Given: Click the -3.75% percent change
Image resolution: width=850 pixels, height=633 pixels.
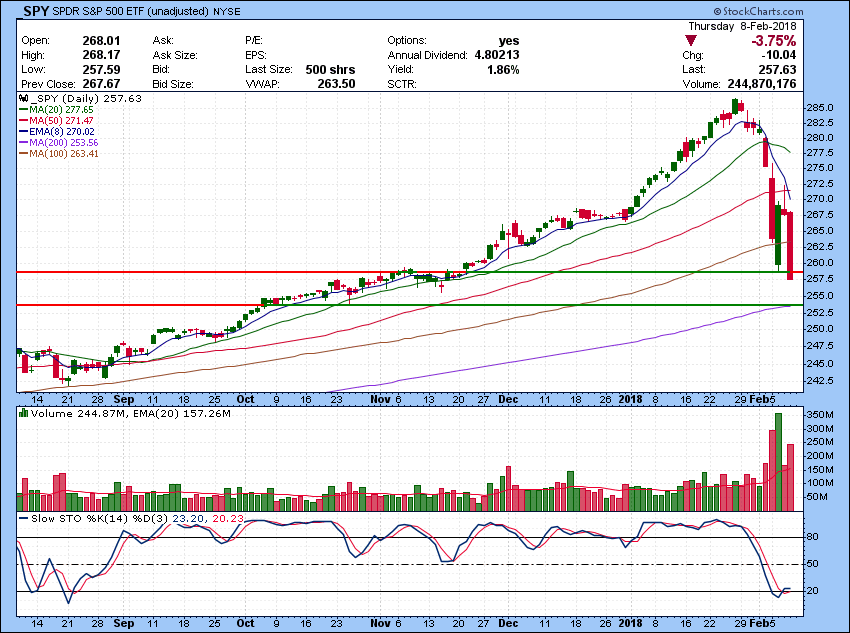Looking at the screenshot, I should [774, 41].
